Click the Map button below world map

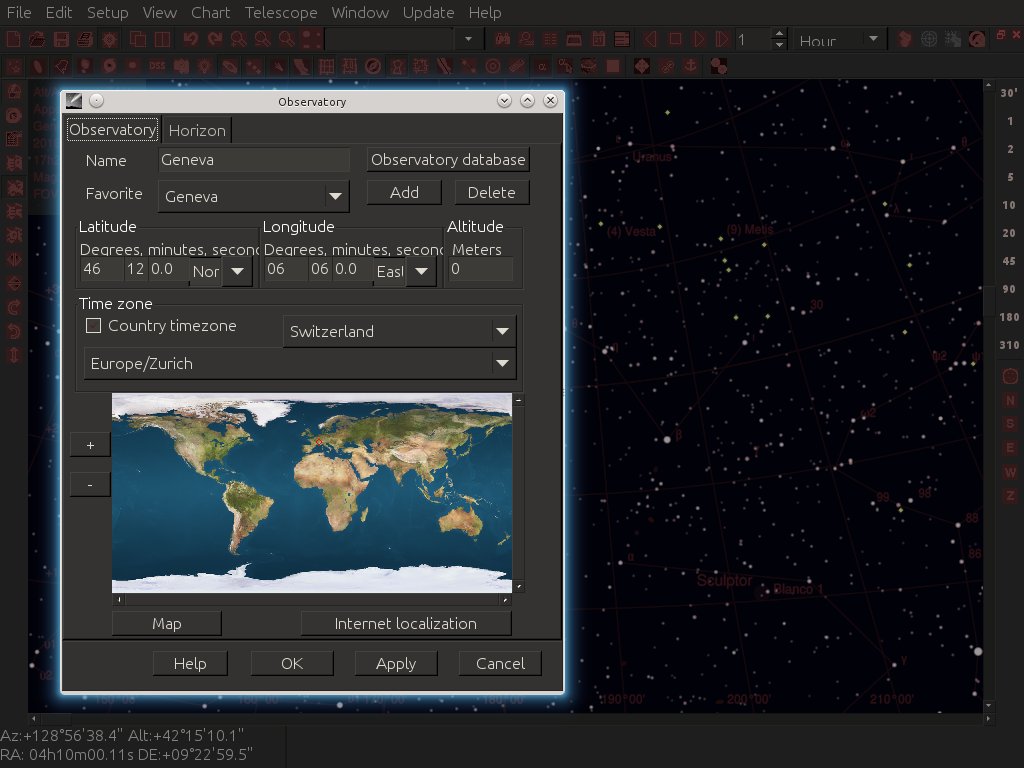167,624
